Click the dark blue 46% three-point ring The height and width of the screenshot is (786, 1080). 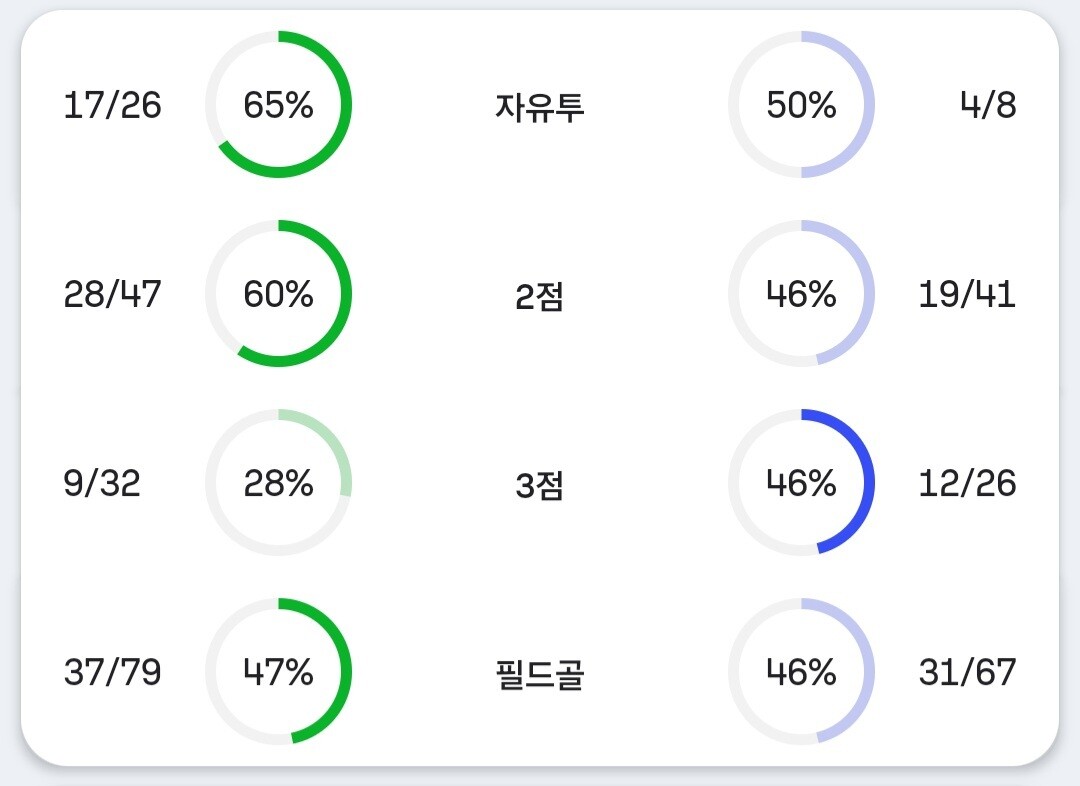tap(801, 483)
